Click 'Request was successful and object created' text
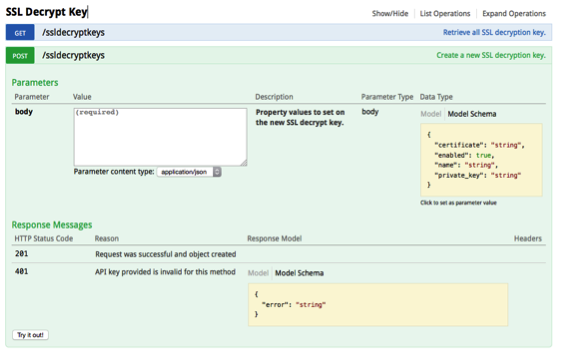 pos(166,254)
